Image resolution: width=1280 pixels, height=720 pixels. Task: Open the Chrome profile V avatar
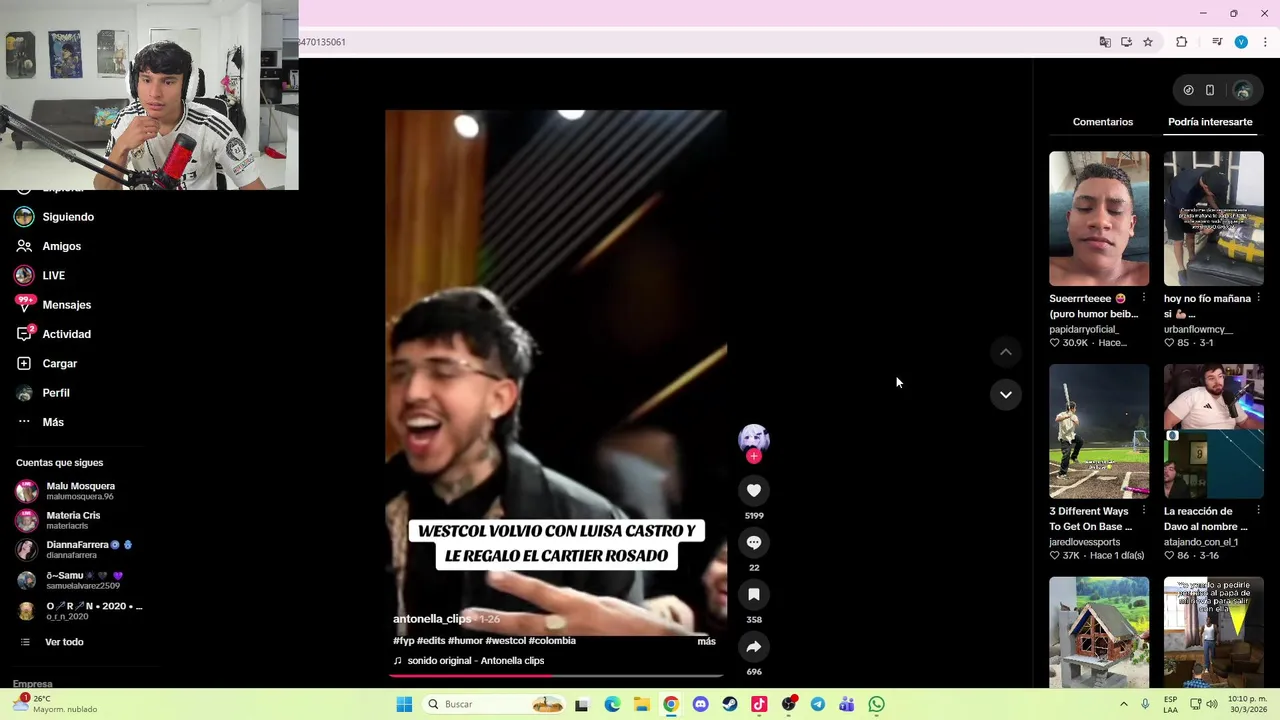(1241, 42)
